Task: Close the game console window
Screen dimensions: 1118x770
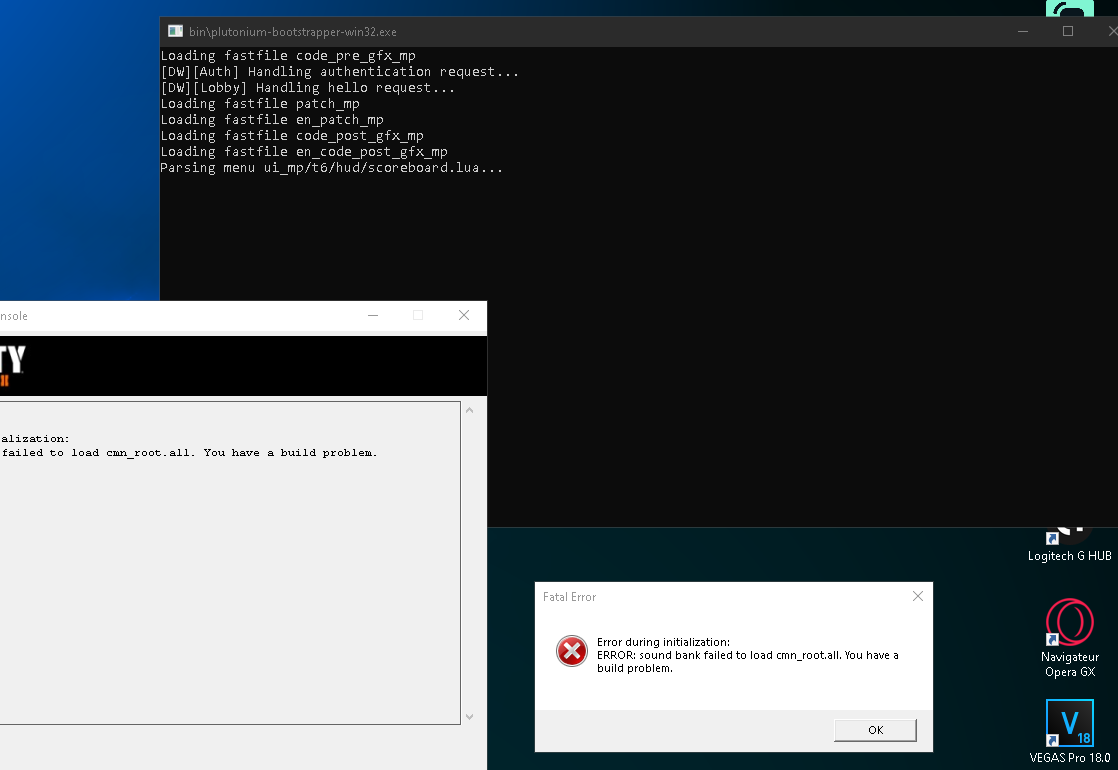Action: tap(464, 315)
